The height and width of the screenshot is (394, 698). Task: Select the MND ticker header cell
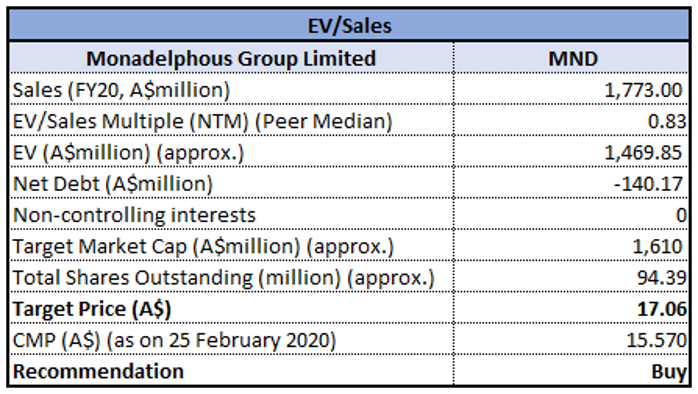click(572, 58)
